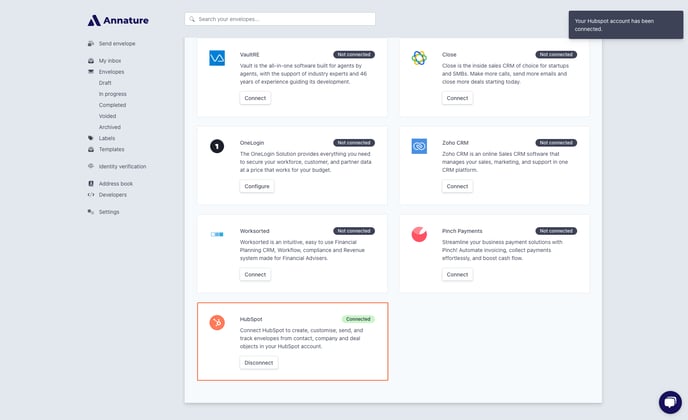Click the Address book icon
The width and height of the screenshot is (688, 420).
[91, 183]
